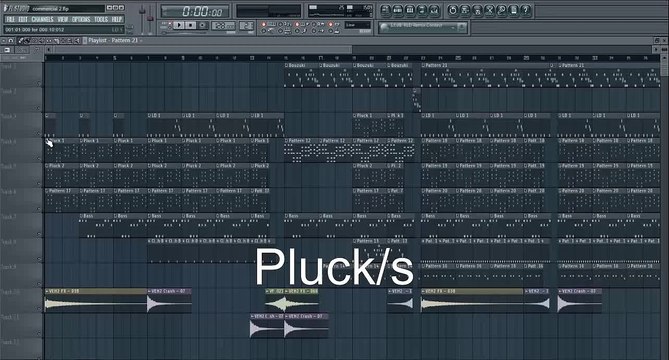Click the LIVE RED Remix Contest news panel
Screen dimensions: 669x360
pos(422,27)
